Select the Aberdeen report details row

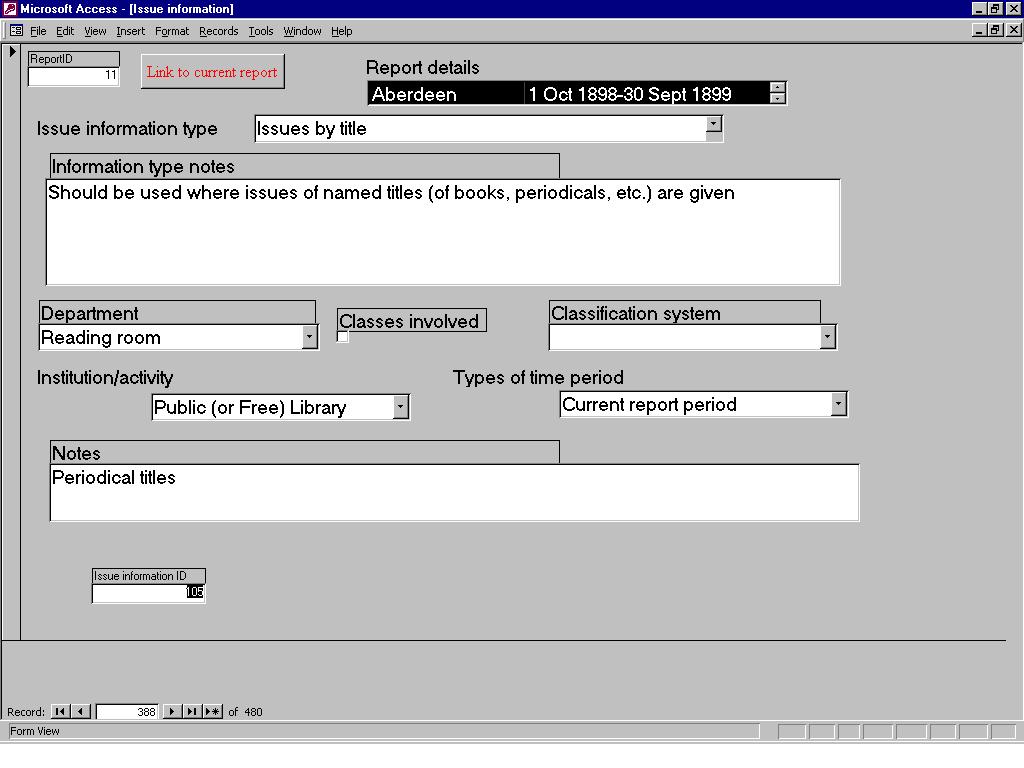tap(569, 94)
